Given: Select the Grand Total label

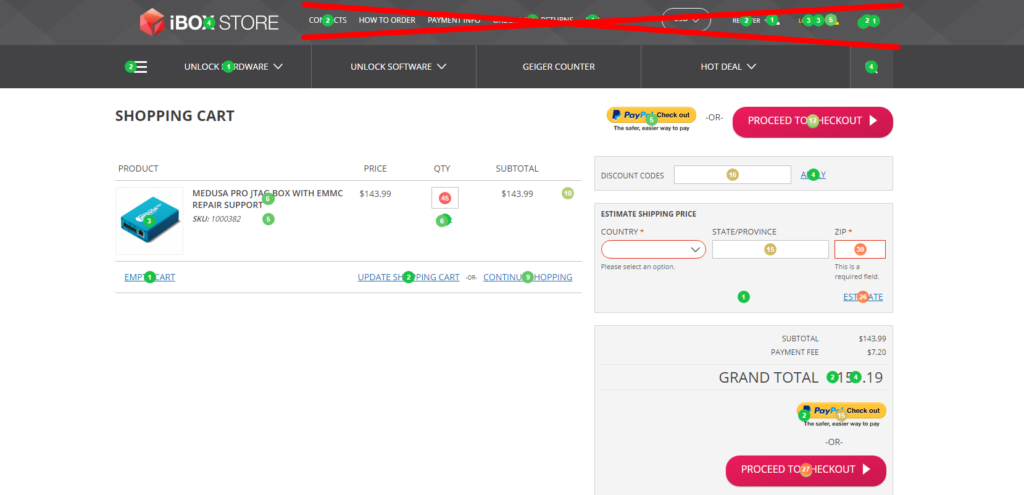Looking at the screenshot, I should (768, 377).
